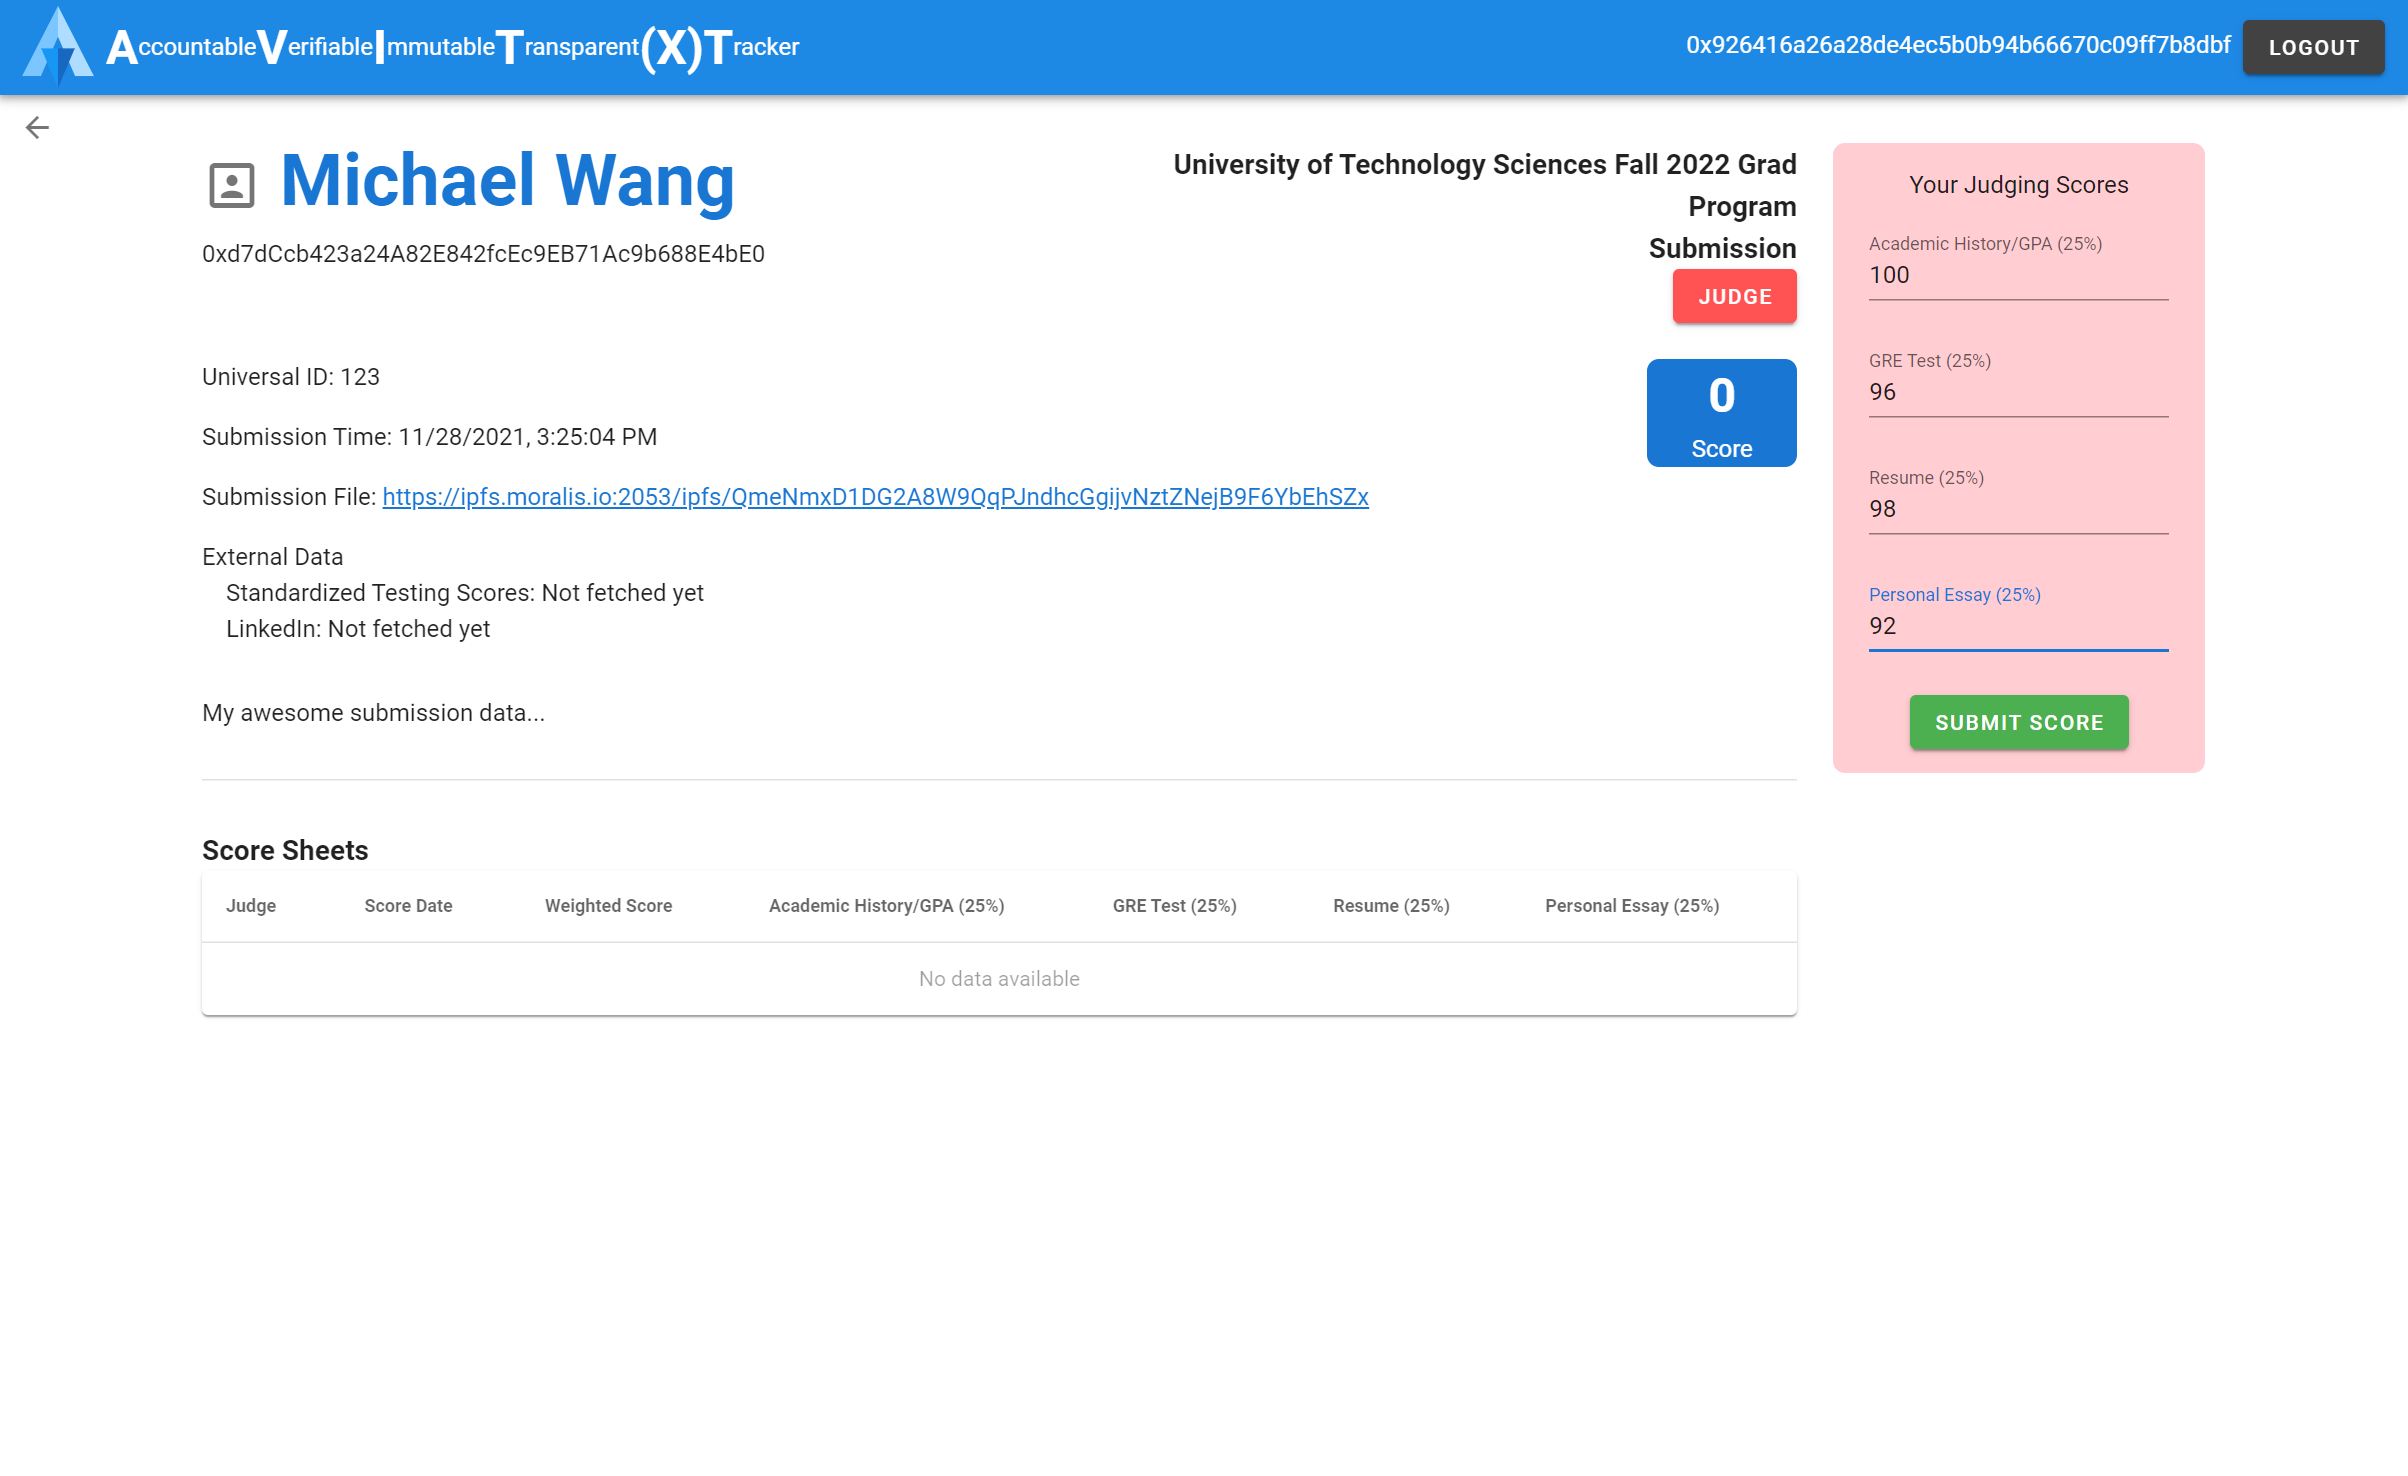This screenshot has height=1476, width=2408.
Task: Focus the Resume score input field
Action: [2017, 509]
